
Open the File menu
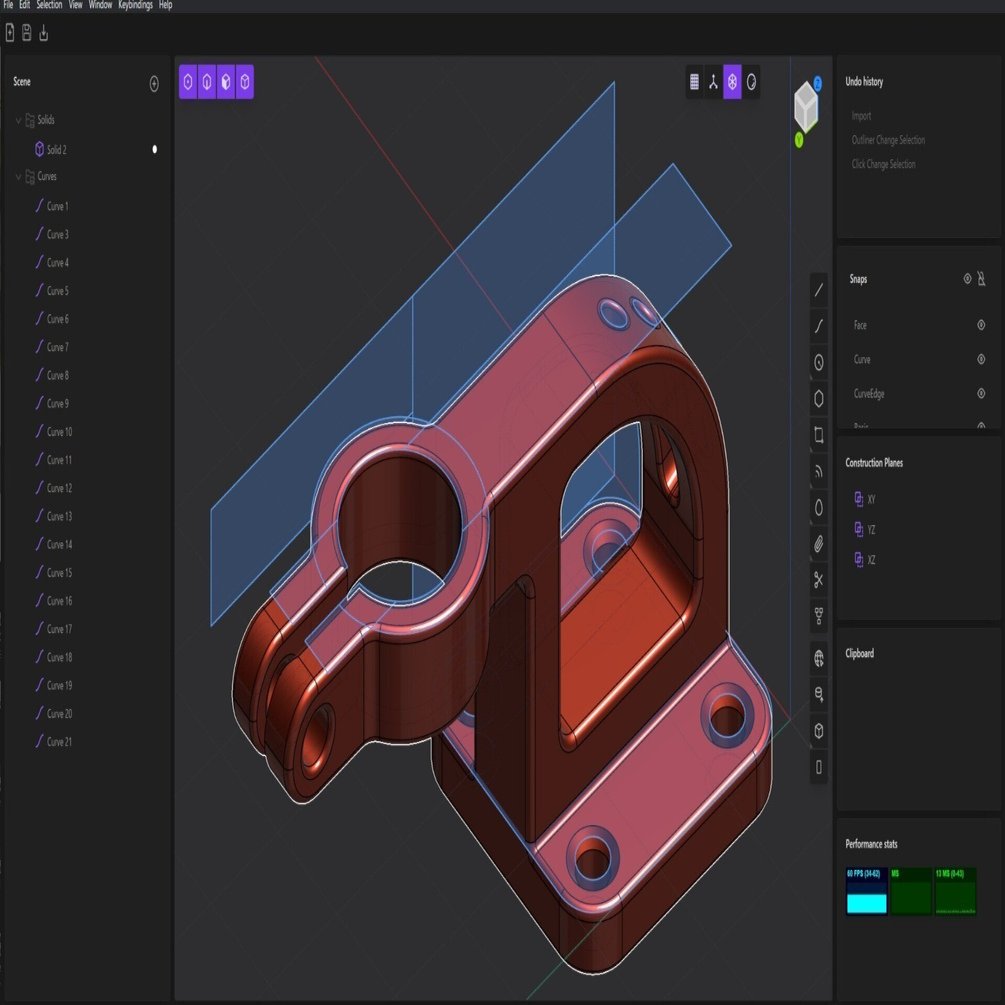(8, 4)
